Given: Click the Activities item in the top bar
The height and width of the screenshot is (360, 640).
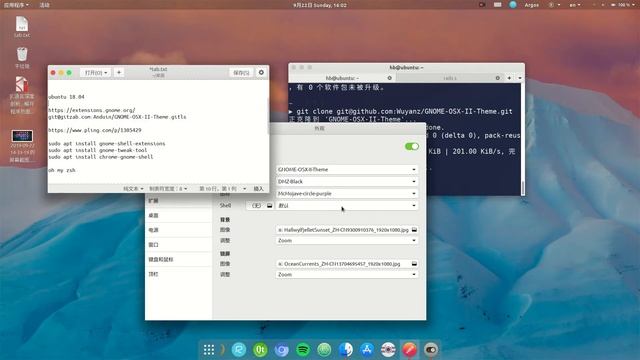Looking at the screenshot, I should pyautogui.click(x=44, y=5).
